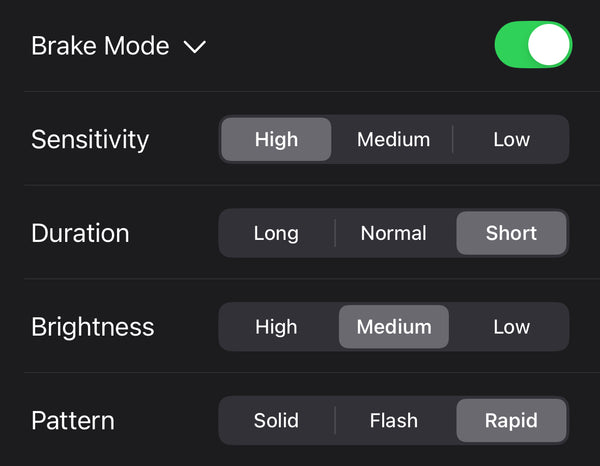Select Low under Brightness
This screenshot has width=600, height=466.
511,327
